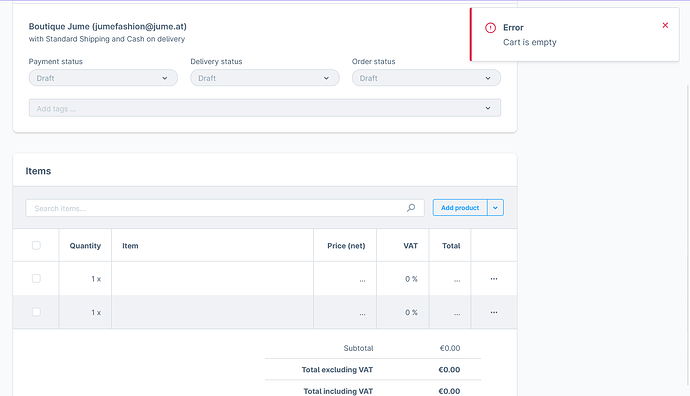Image resolution: width=690 pixels, height=396 pixels.
Task: Open the second item row's three-dot menu
Action: 494,312
